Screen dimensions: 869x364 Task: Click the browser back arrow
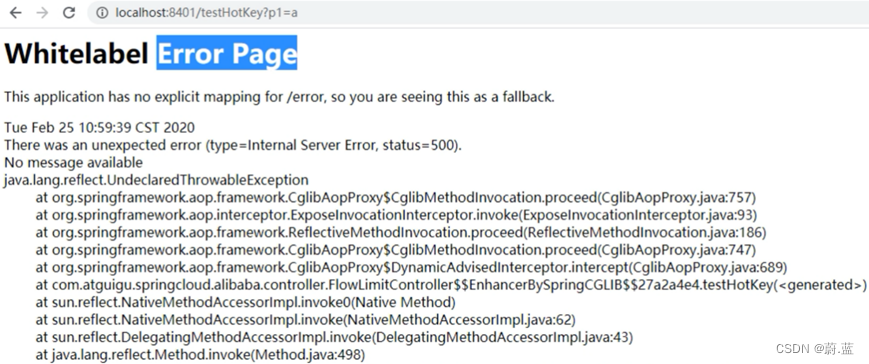pyautogui.click(x=16, y=12)
